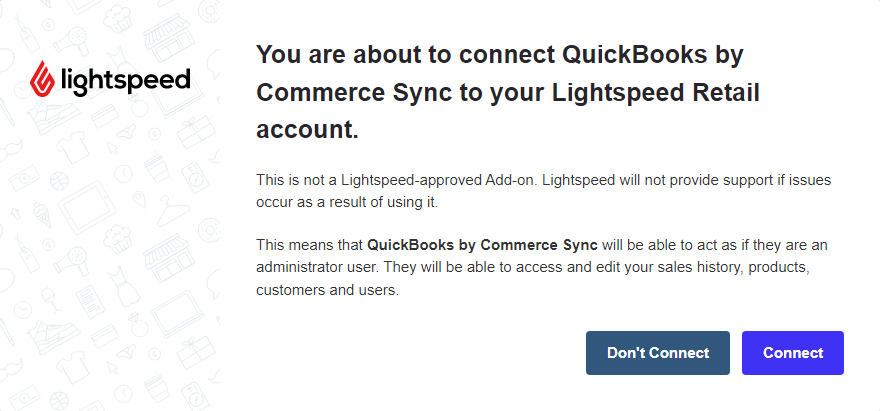The image size is (880, 411).
Task: Click the tablet outline icon in the pattern
Action: [87, 207]
